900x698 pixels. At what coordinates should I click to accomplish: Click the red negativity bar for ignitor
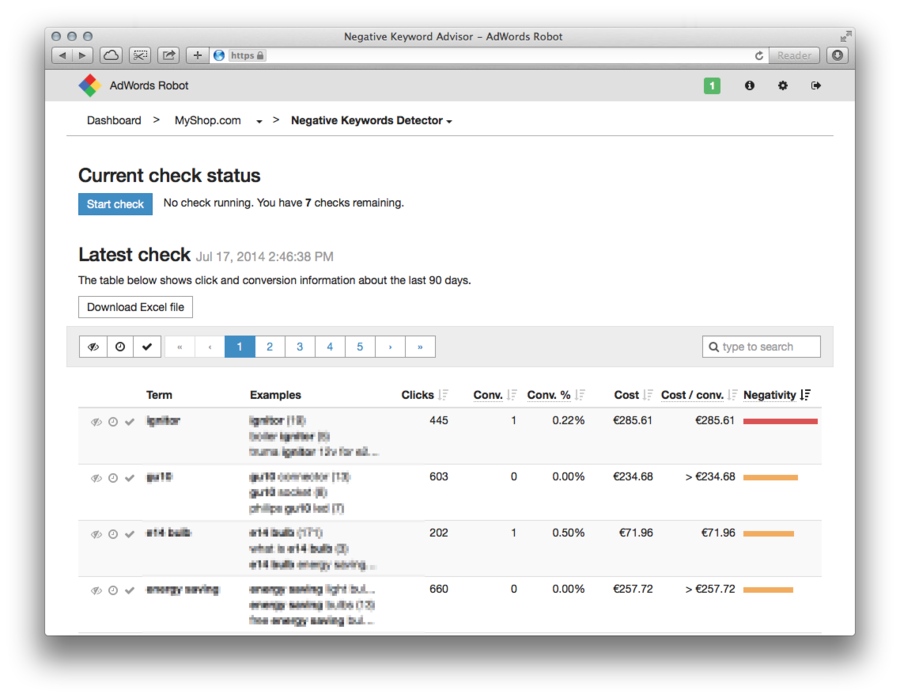point(780,421)
